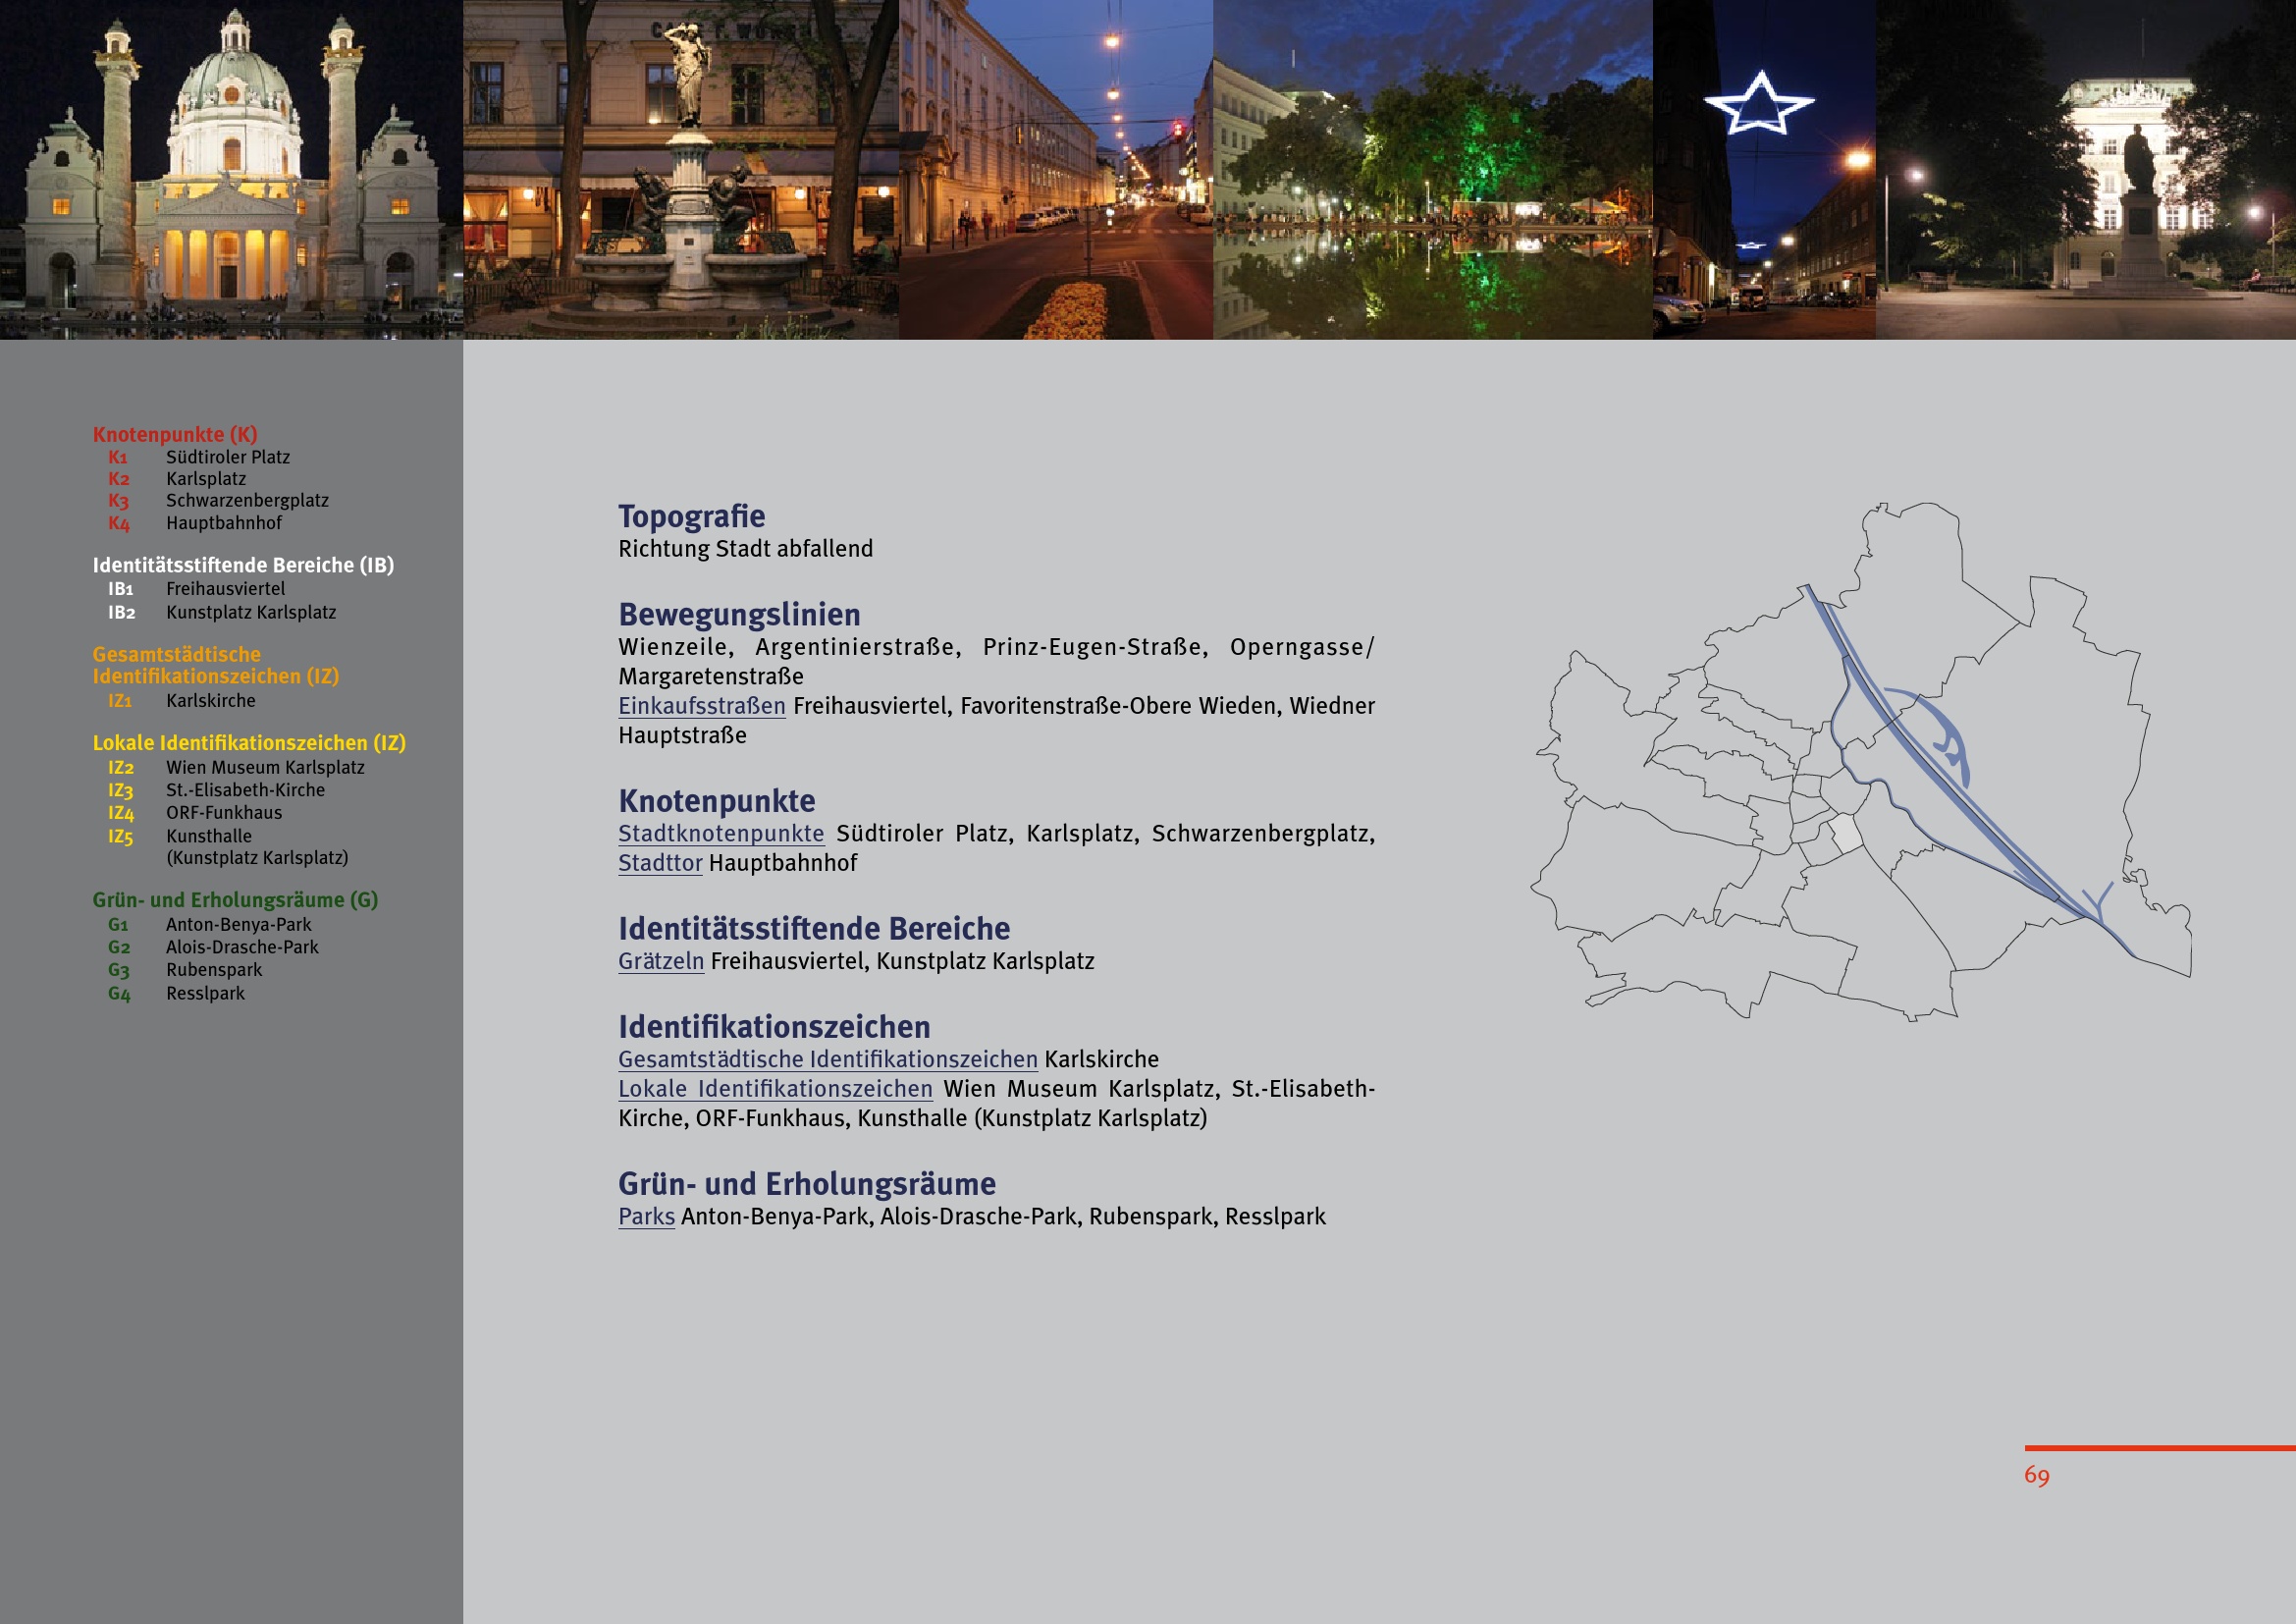Open the Einkaufsstraßen link
Screen dimensions: 2296x1624
tap(701, 706)
